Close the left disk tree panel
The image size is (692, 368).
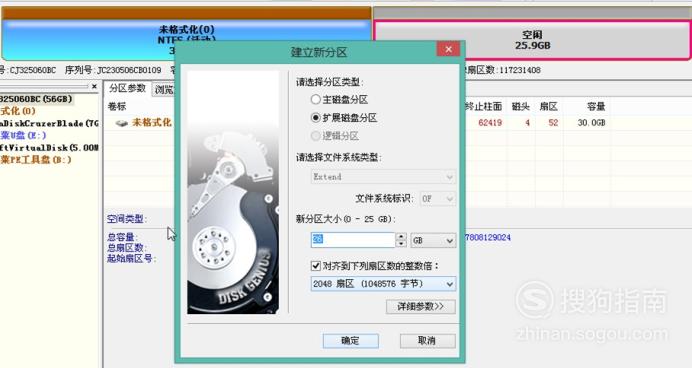(94, 86)
